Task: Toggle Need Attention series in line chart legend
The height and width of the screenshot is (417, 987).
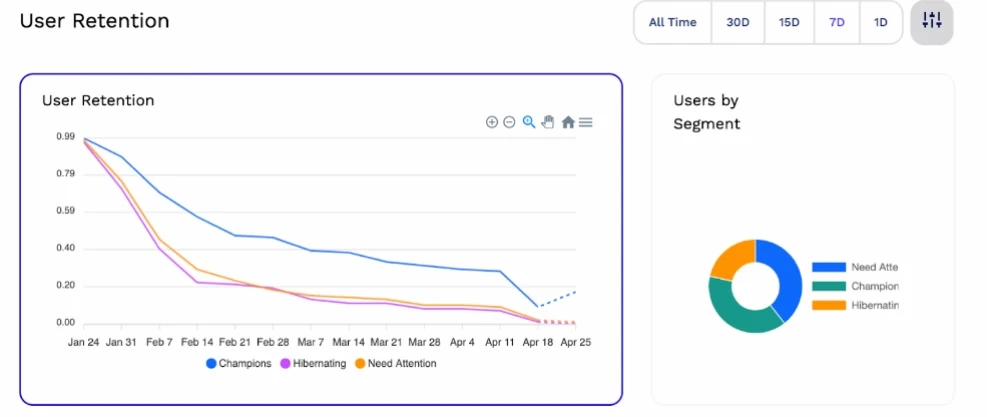Action: 395,363
